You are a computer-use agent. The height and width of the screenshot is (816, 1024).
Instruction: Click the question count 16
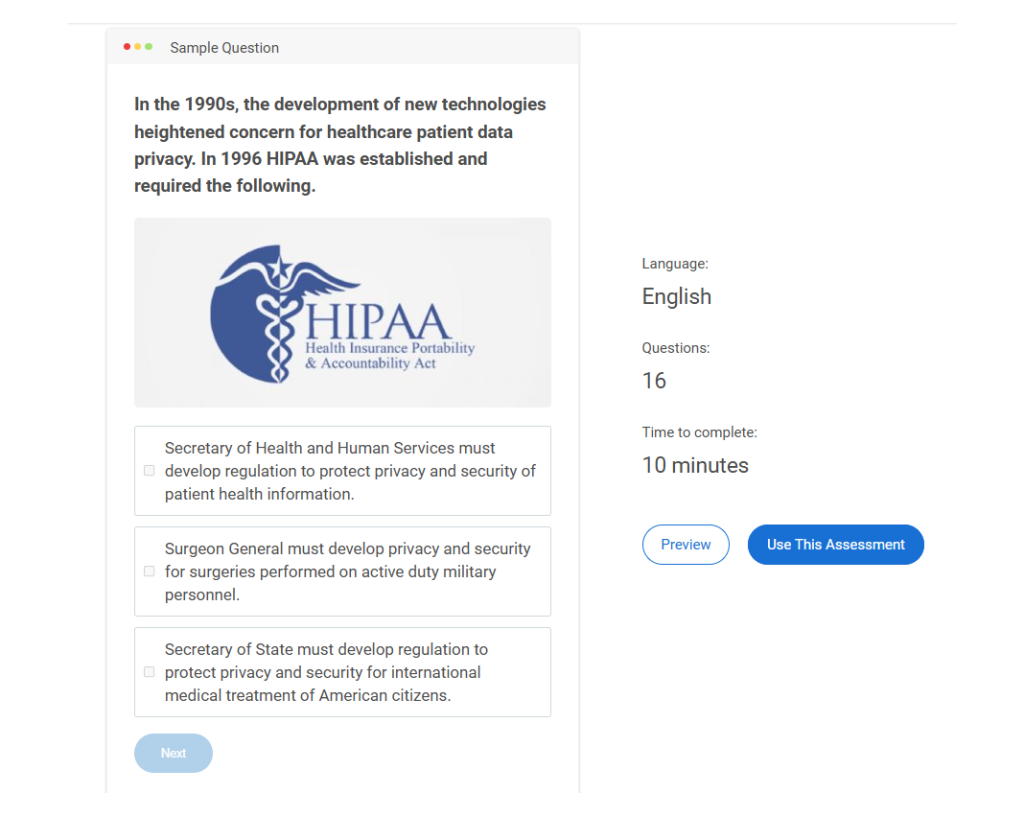654,381
